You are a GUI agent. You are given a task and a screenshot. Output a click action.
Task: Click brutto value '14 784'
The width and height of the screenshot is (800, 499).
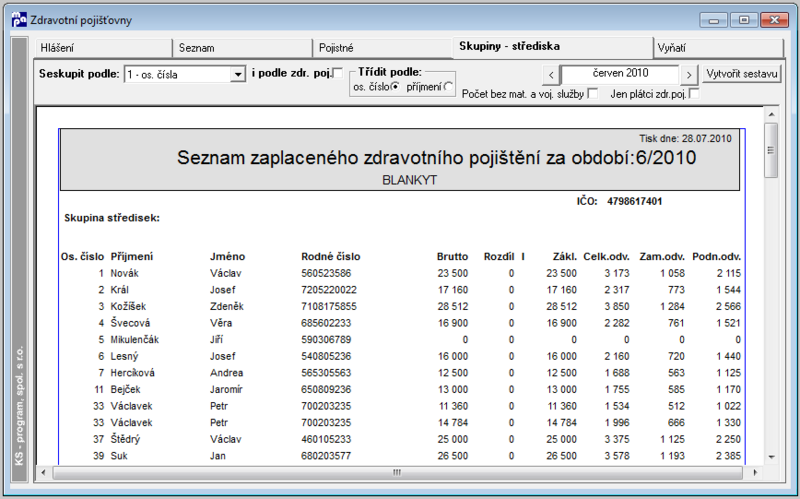point(453,422)
